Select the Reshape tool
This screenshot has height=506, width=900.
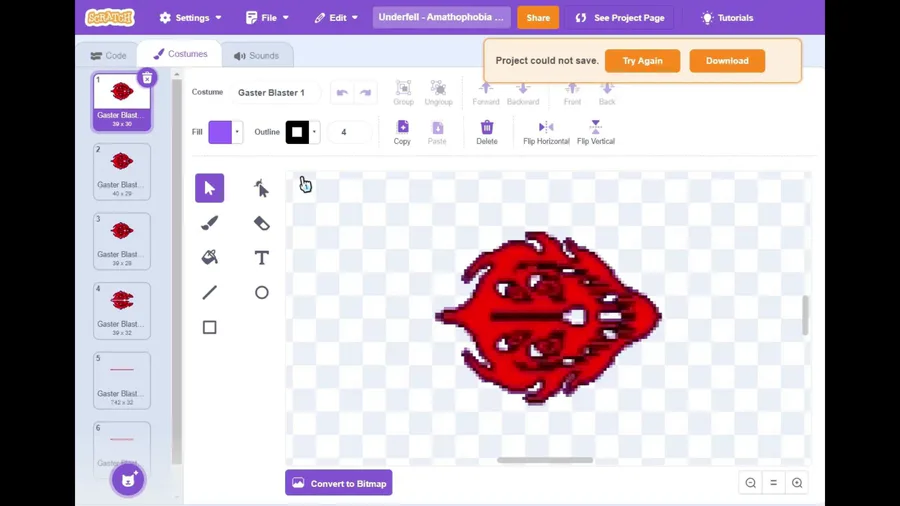click(x=261, y=188)
